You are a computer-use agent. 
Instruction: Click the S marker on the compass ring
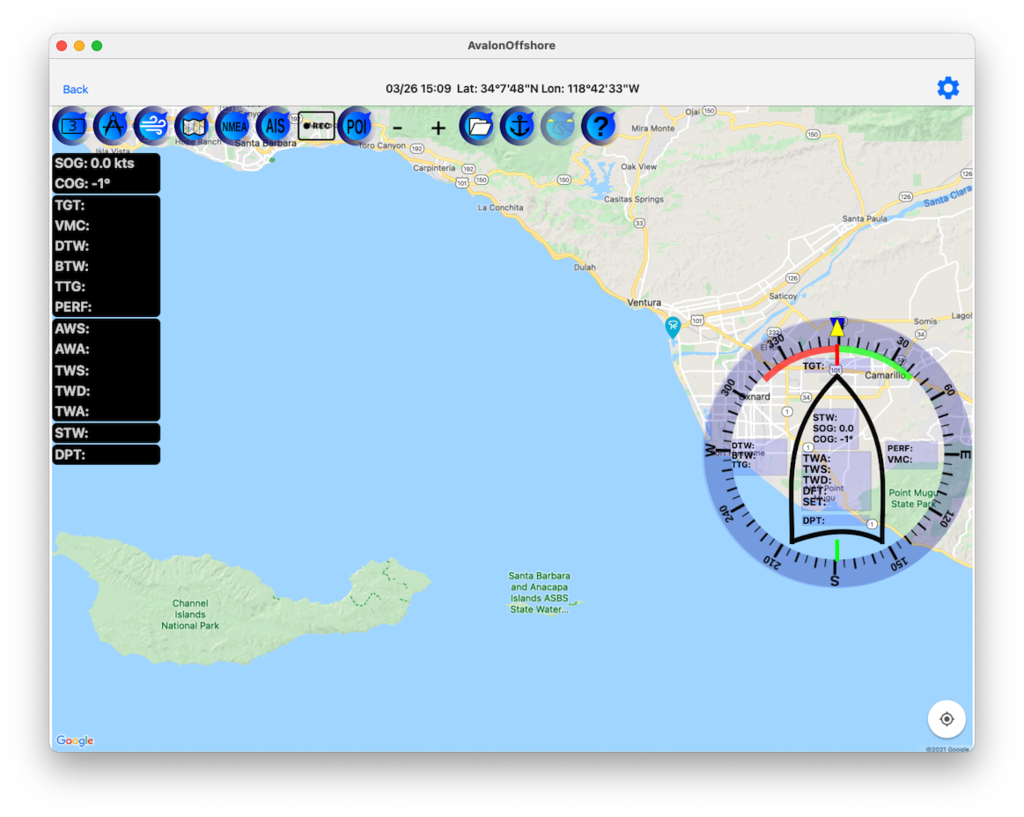[x=835, y=581]
